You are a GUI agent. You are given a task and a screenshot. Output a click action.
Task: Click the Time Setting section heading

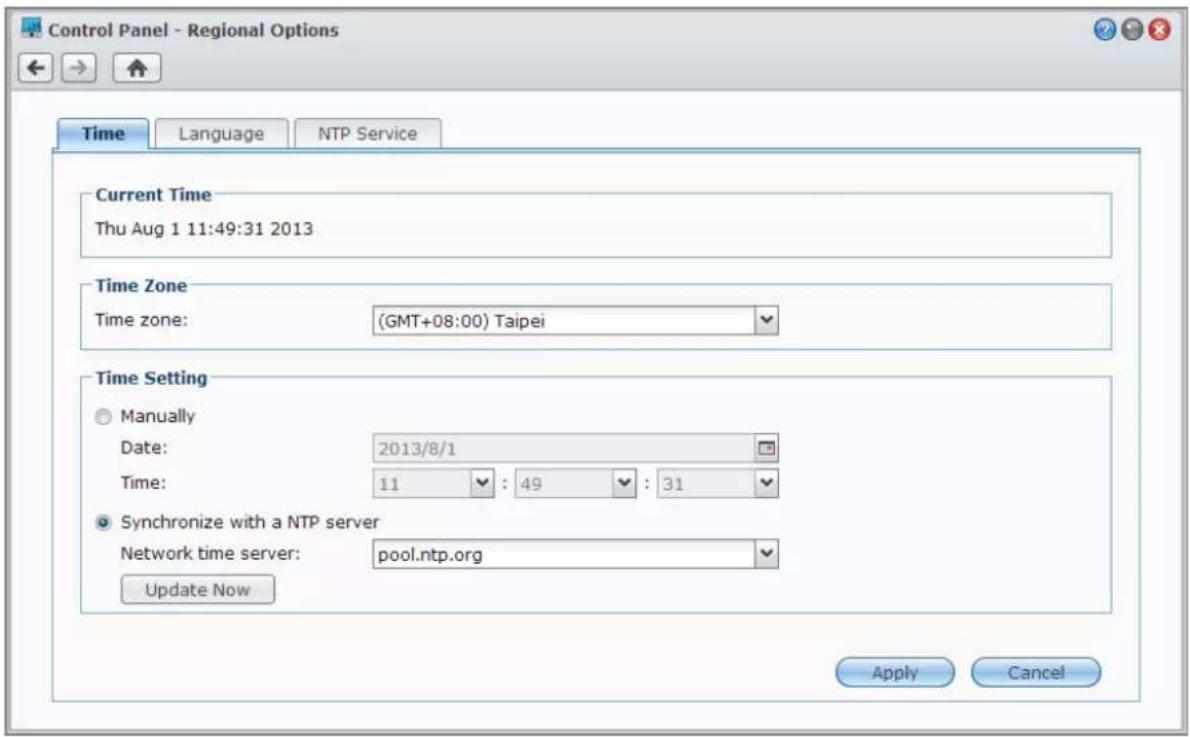click(x=151, y=378)
